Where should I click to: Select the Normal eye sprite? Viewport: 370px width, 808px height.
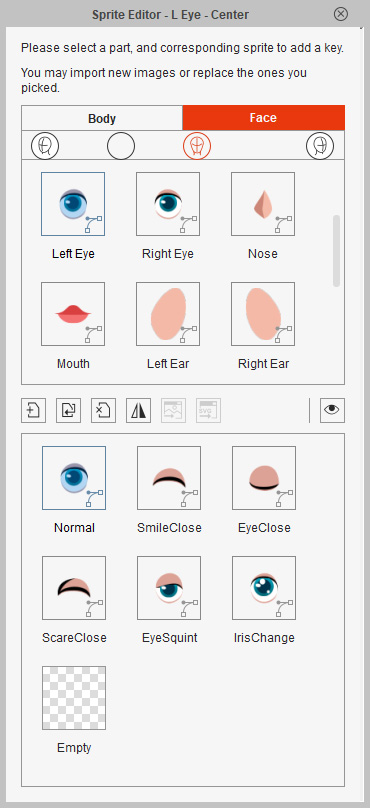point(74,478)
